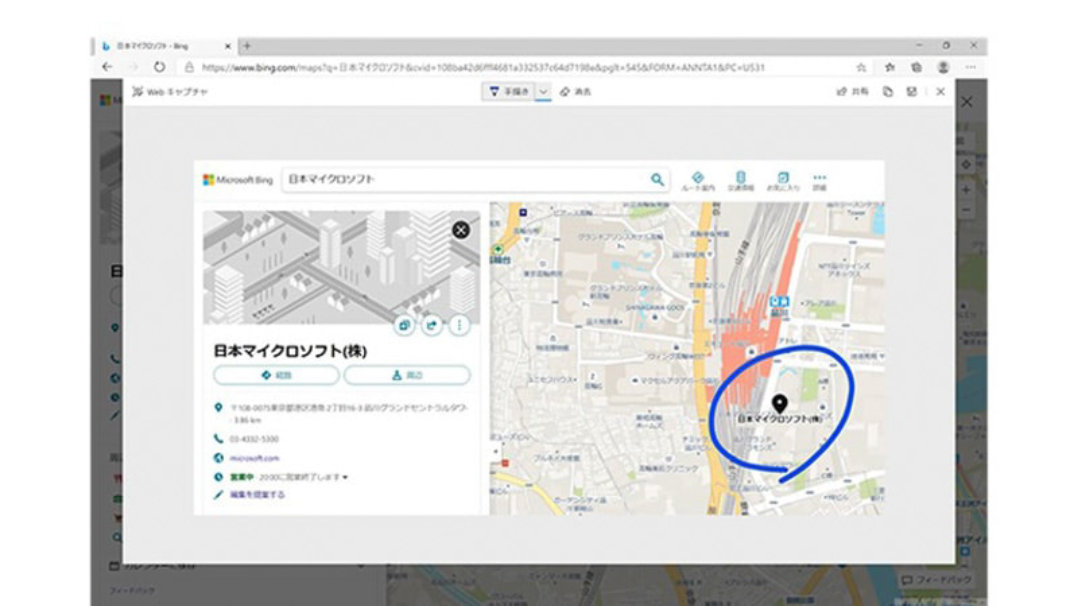Click the city illustration thumbnail
This screenshot has height=606, width=1078.
tap(341, 267)
